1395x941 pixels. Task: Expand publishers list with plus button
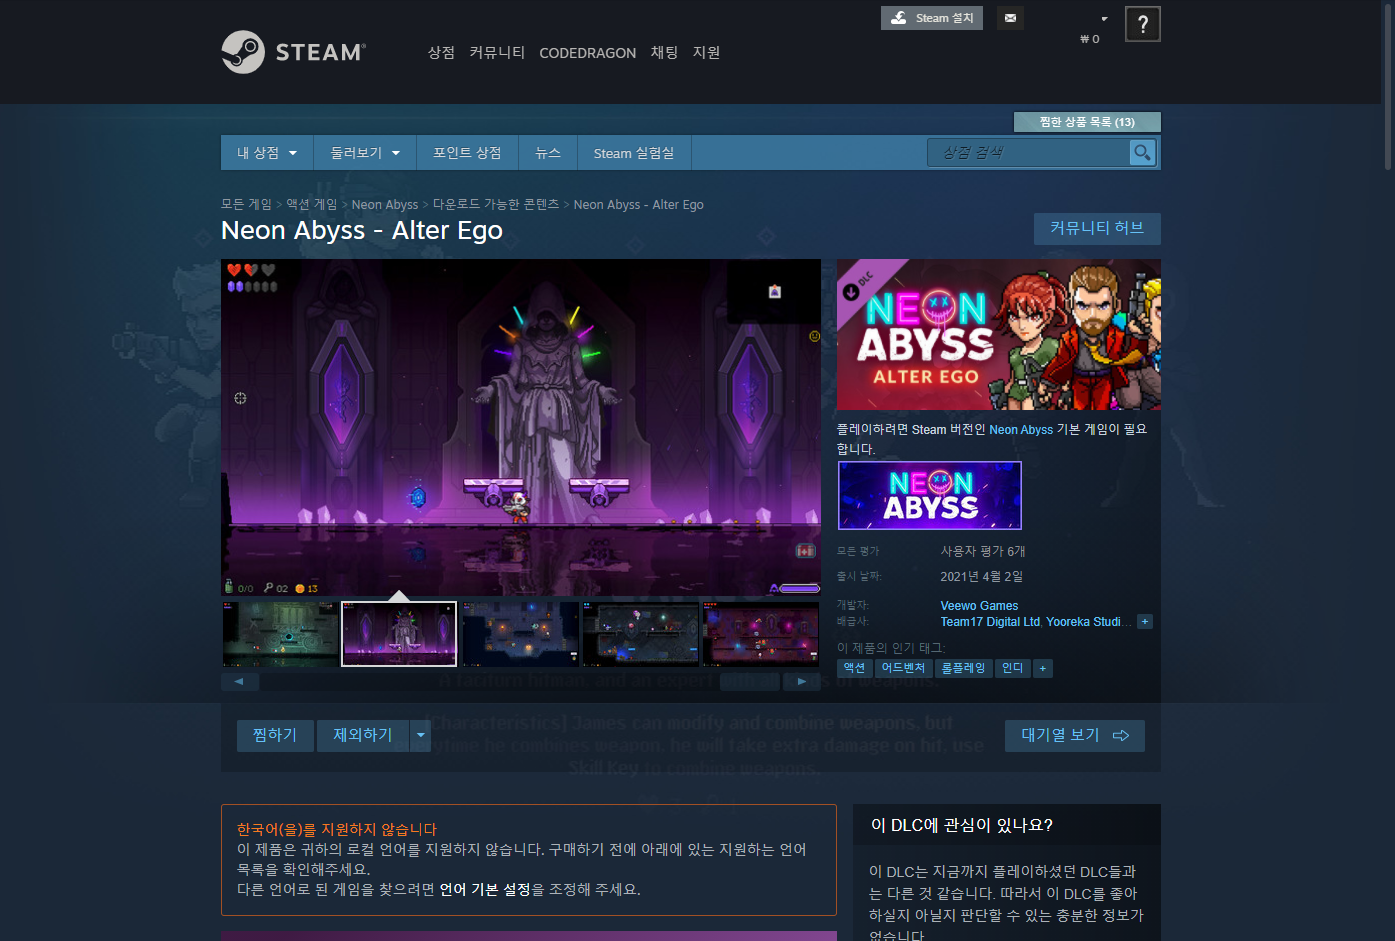(1145, 622)
